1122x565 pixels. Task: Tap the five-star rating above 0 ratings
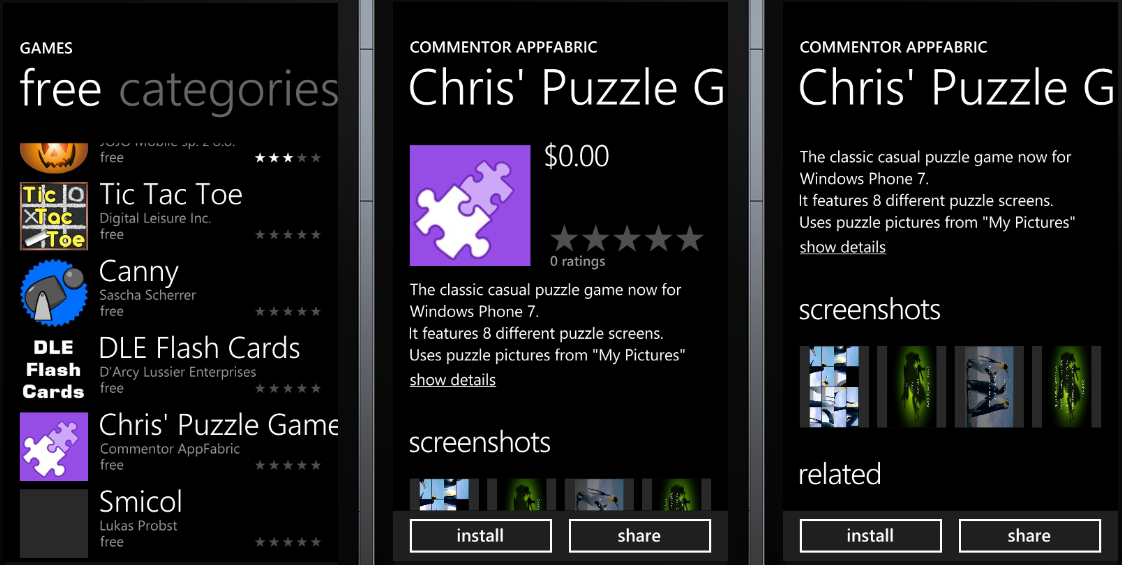point(627,238)
